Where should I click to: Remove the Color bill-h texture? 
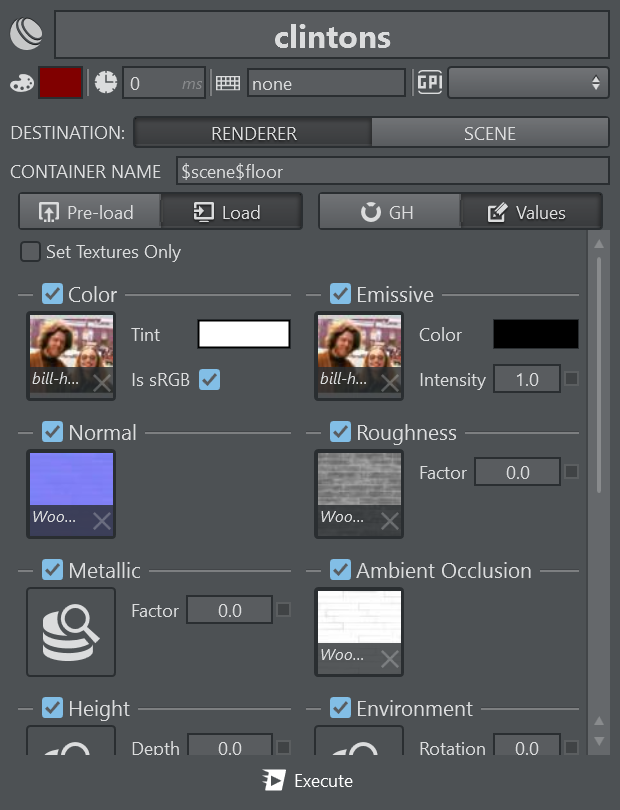(102, 383)
